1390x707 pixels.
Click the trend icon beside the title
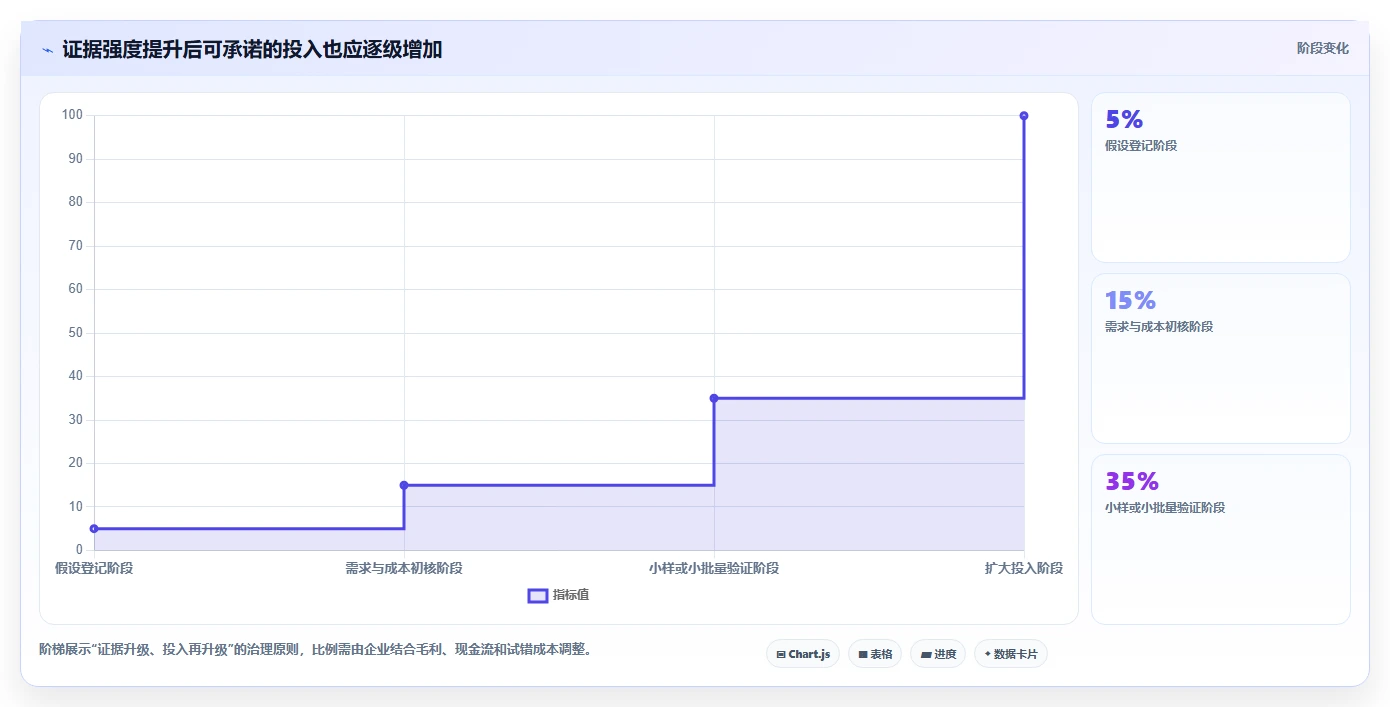tap(48, 50)
